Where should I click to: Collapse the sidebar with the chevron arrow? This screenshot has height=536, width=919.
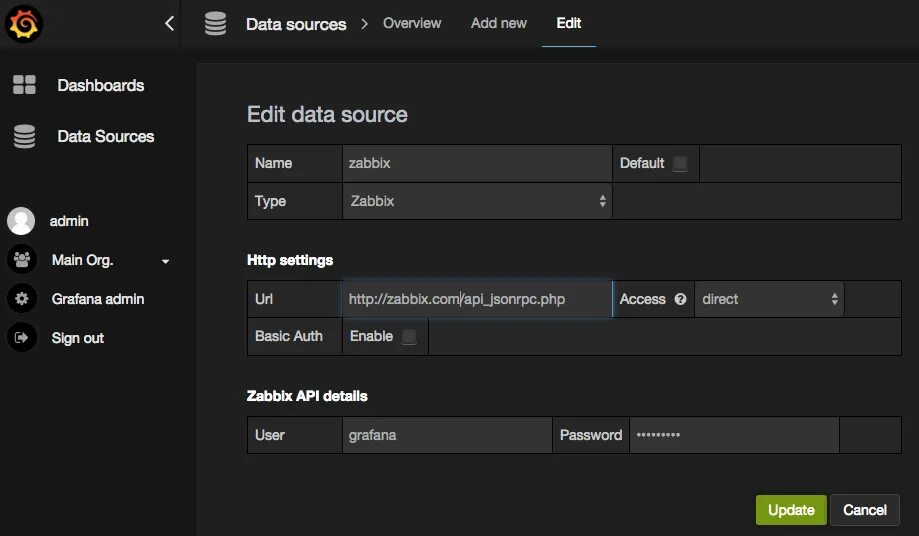[169, 24]
